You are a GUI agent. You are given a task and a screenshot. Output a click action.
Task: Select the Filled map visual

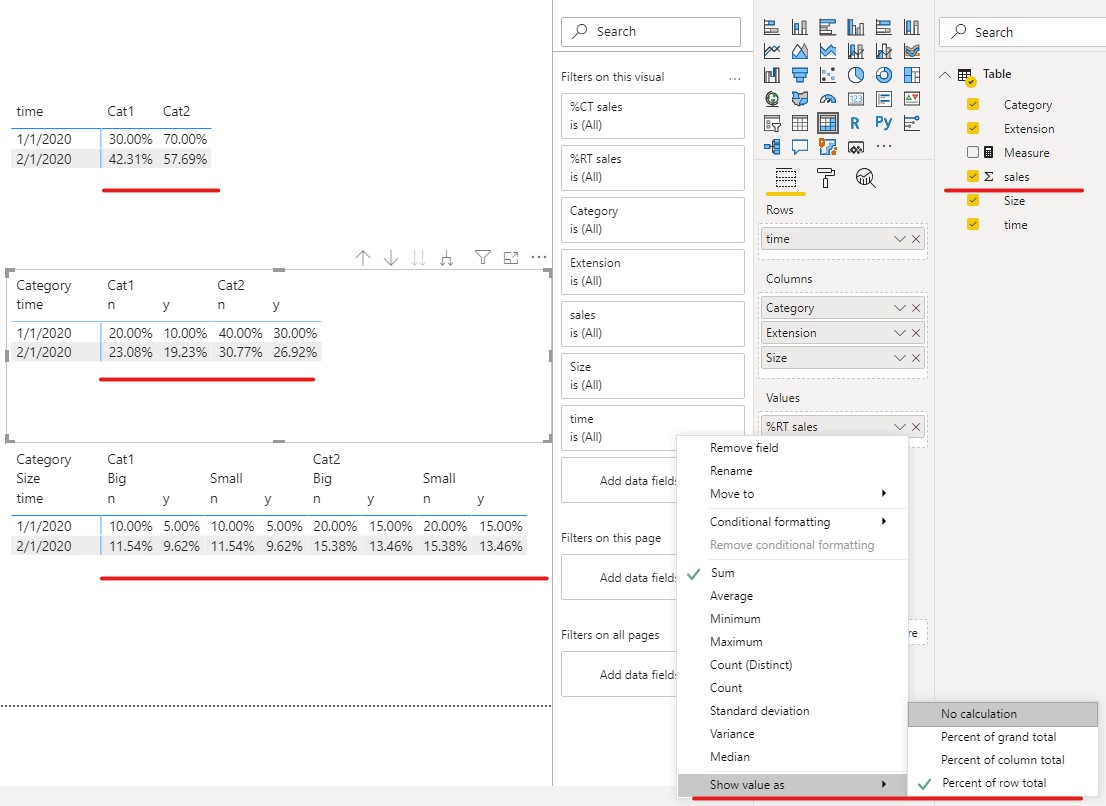pyautogui.click(x=800, y=99)
